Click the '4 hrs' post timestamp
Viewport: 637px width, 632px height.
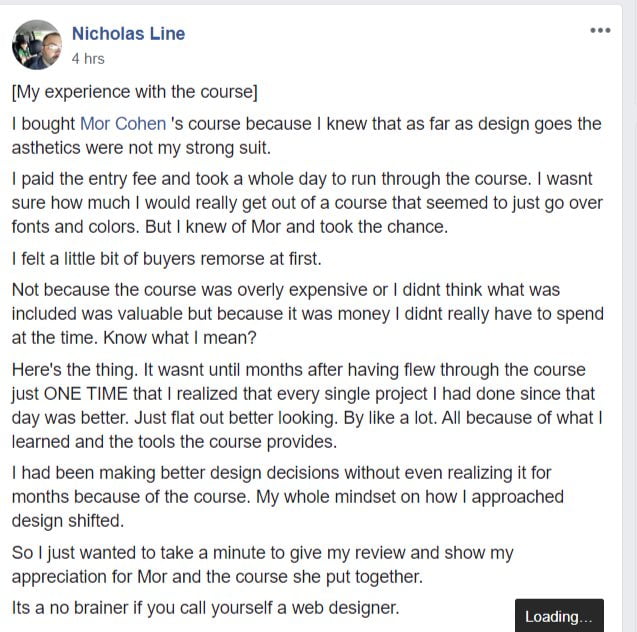[88, 59]
